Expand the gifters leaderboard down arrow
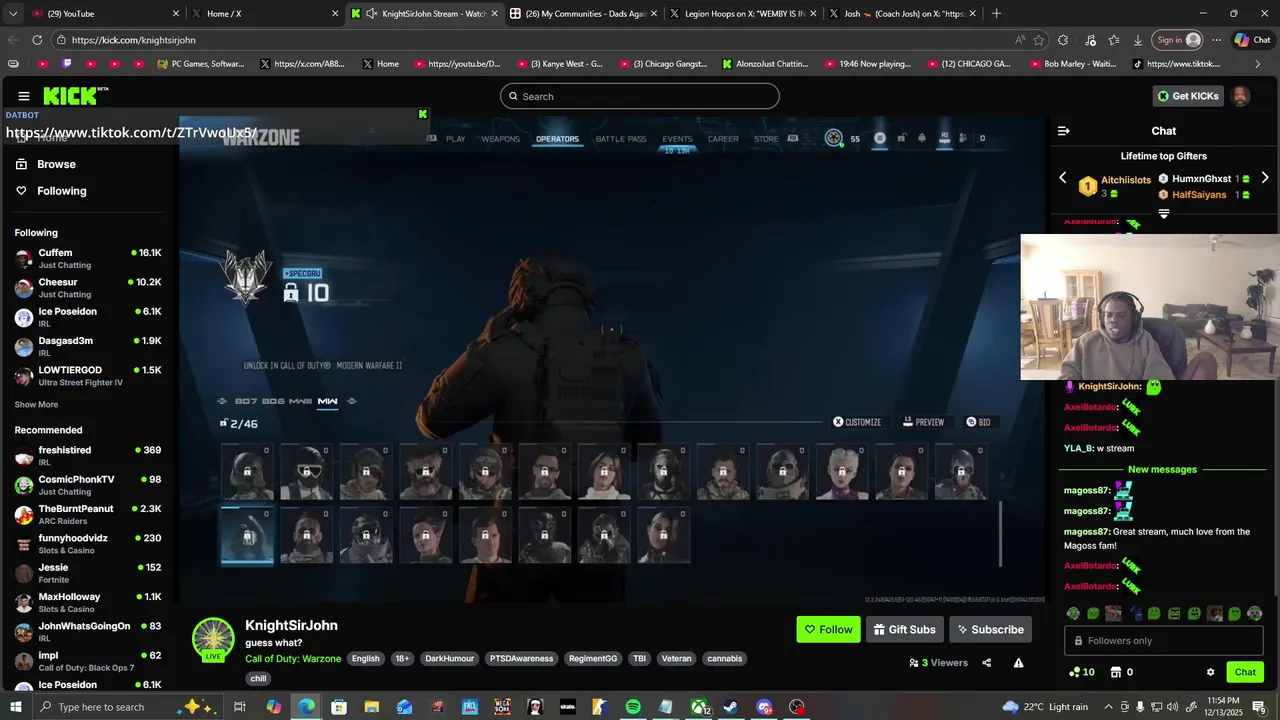1280x720 pixels. coord(1164,213)
